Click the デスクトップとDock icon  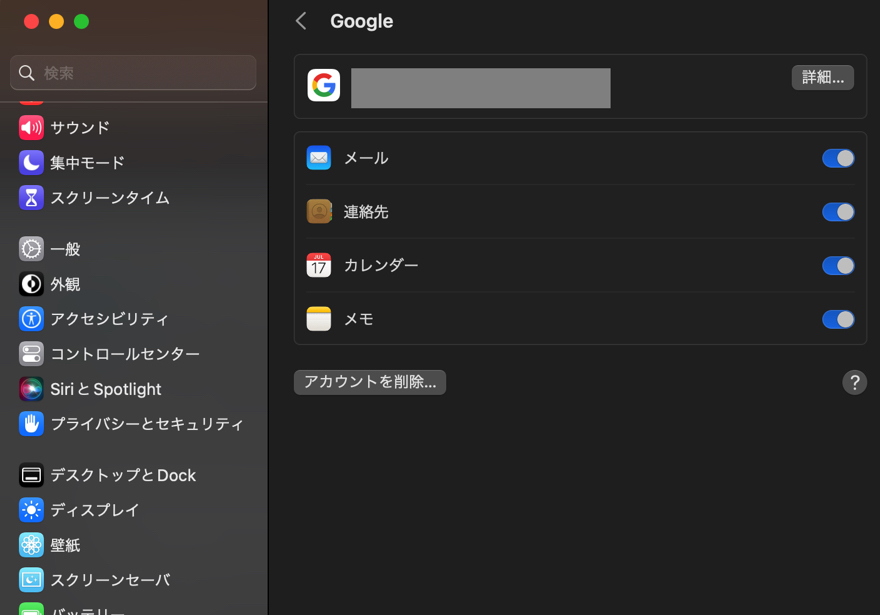coord(31,475)
